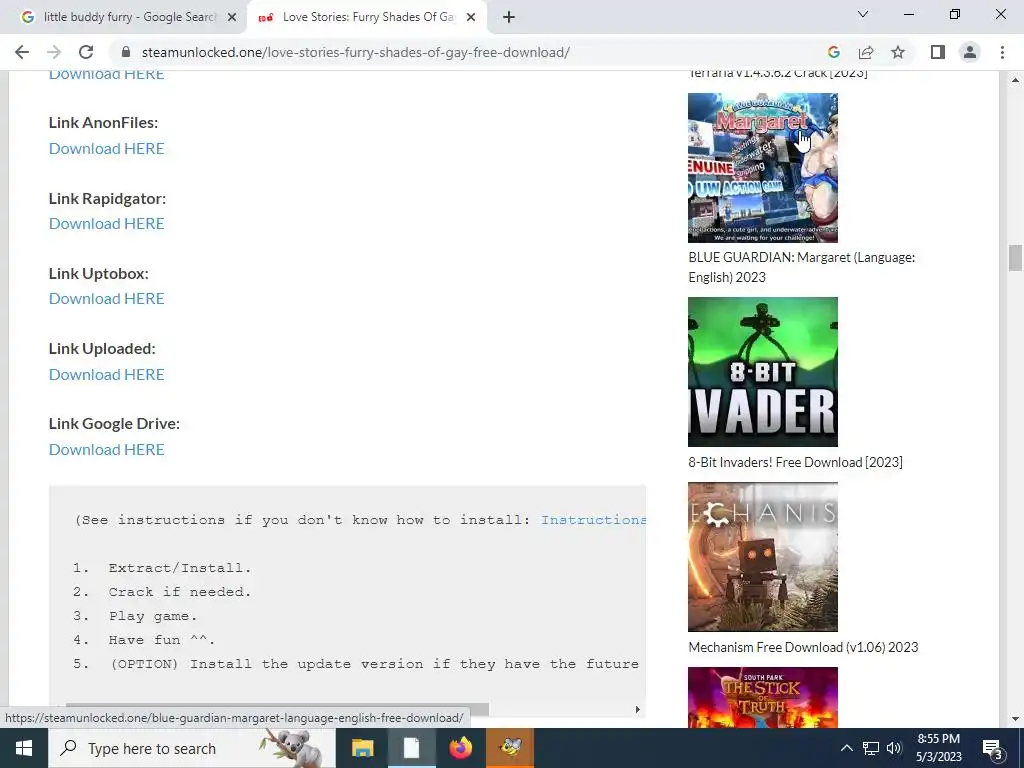The image size is (1024, 768).
Task: Share this page via share icon
Action: coord(866,52)
